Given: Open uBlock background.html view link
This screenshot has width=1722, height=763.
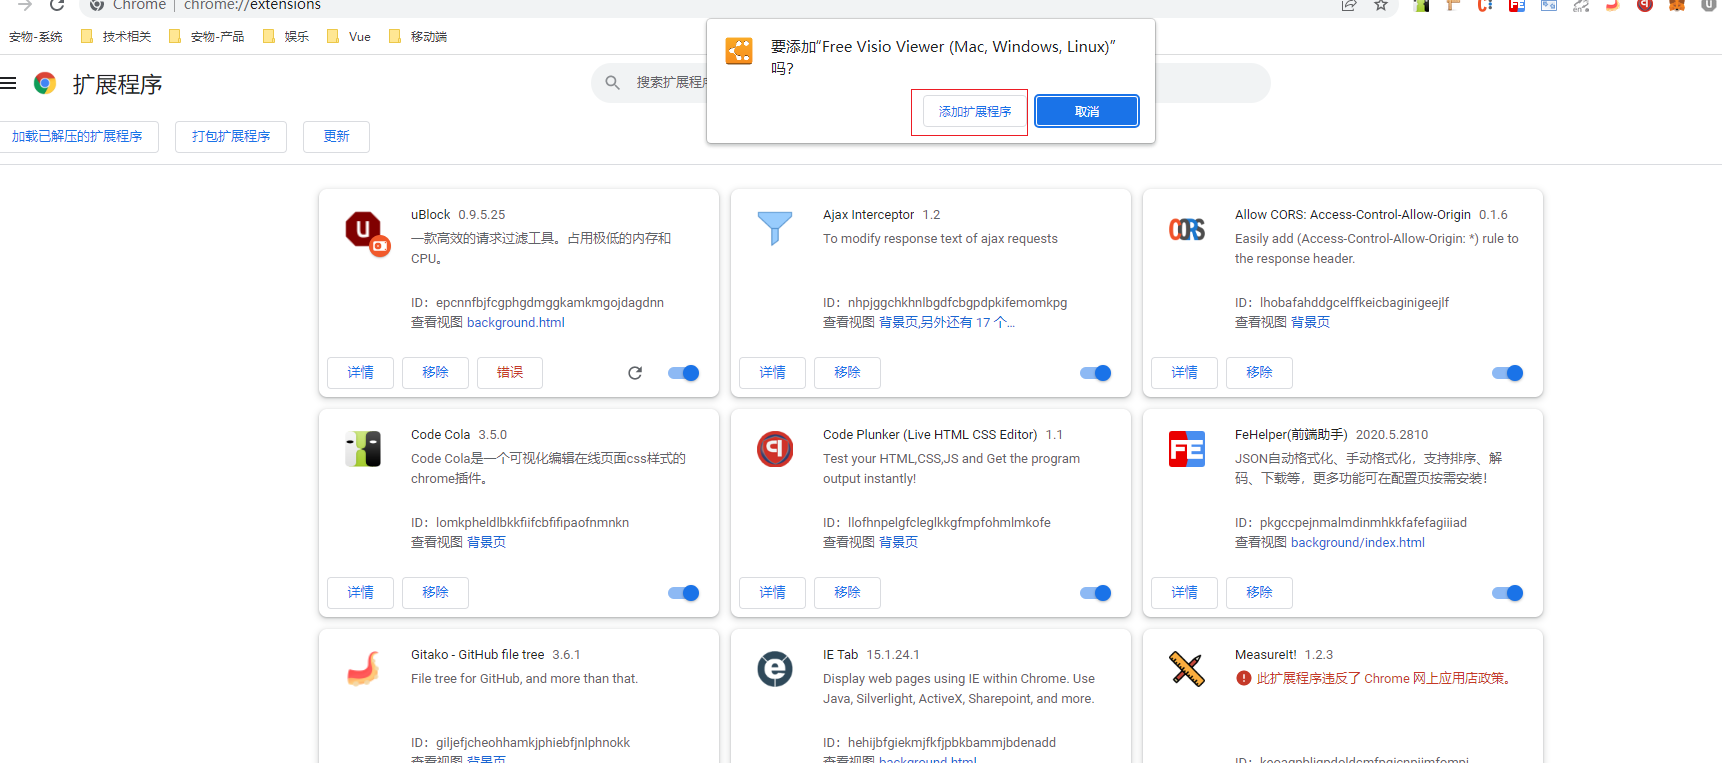Looking at the screenshot, I should point(516,323).
